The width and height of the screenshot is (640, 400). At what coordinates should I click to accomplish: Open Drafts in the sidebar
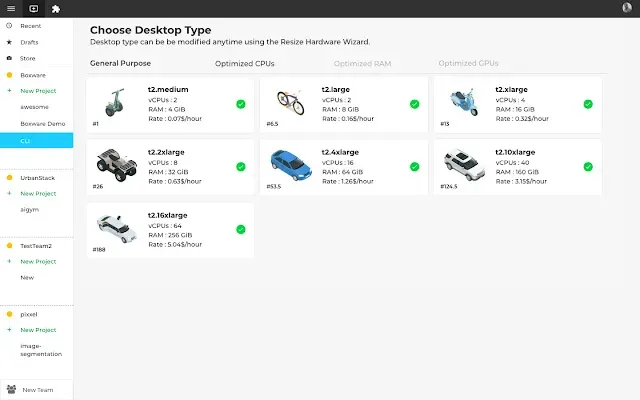(x=29, y=42)
